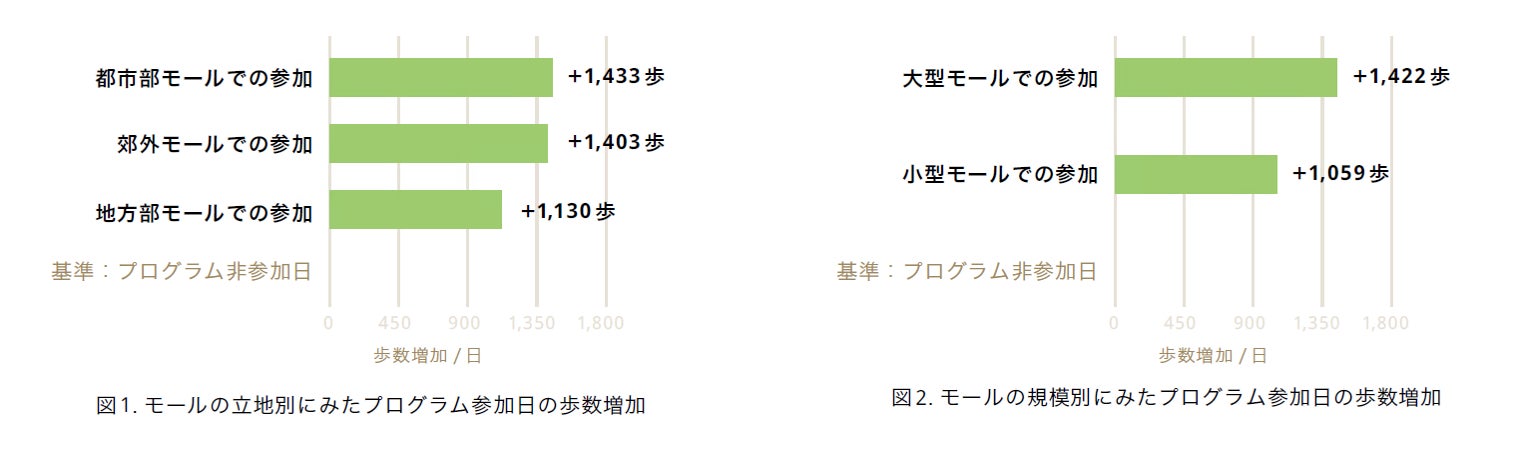Click the 小型モールでの参加 category label
The height and width of the screenshot is (450, 1523).
[x=1000, y=175]
